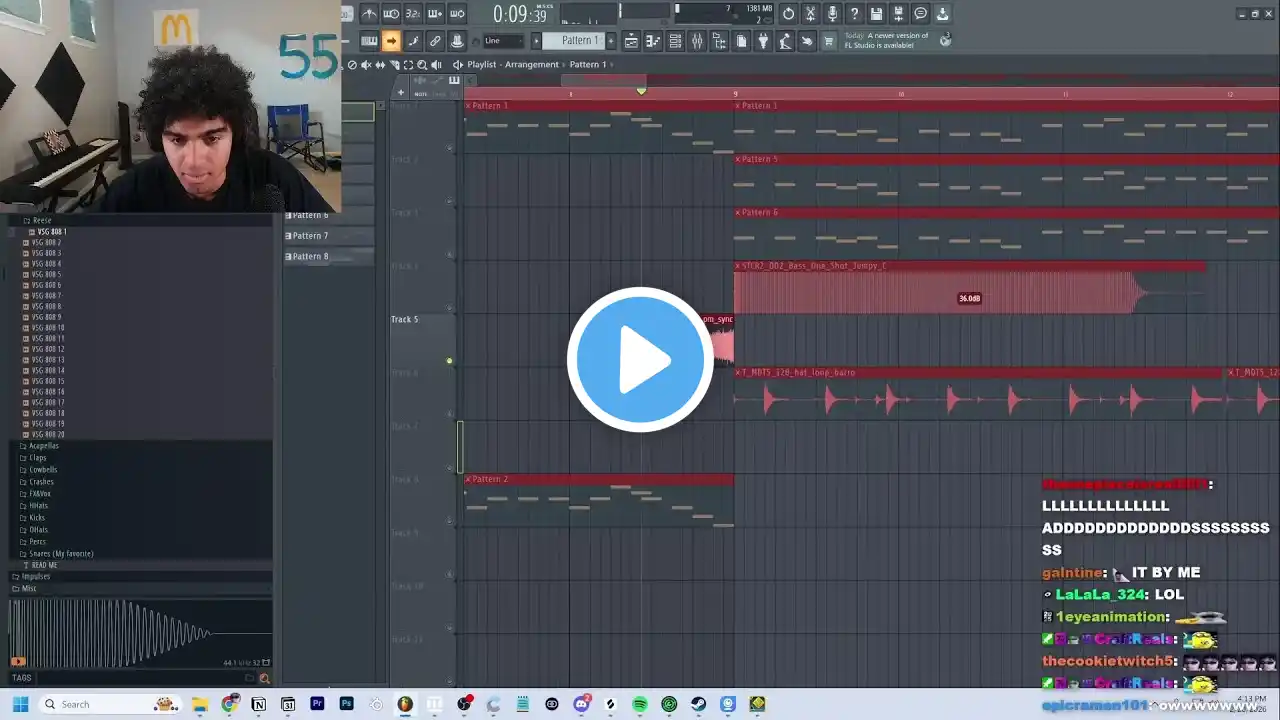Toggle mute on Track 5
Screen dimensions: 1280x720
pyautogui.click(x=449, y=361)
